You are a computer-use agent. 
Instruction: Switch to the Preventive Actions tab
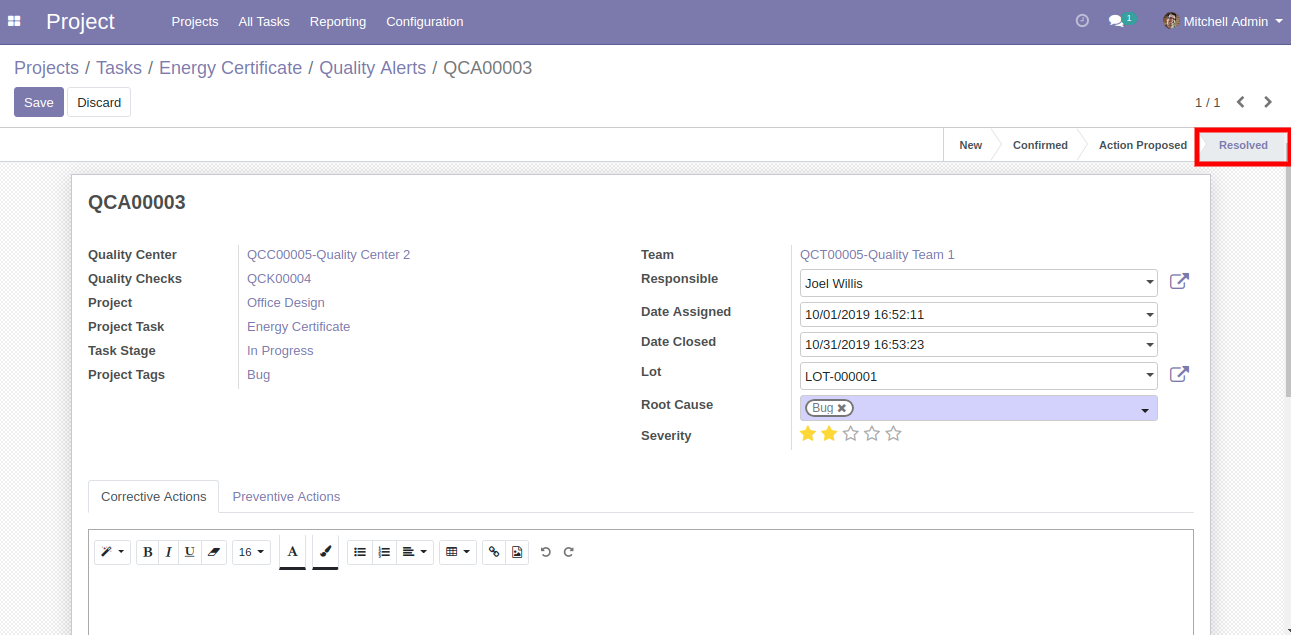pyautogui.click(x=286, y=496)
